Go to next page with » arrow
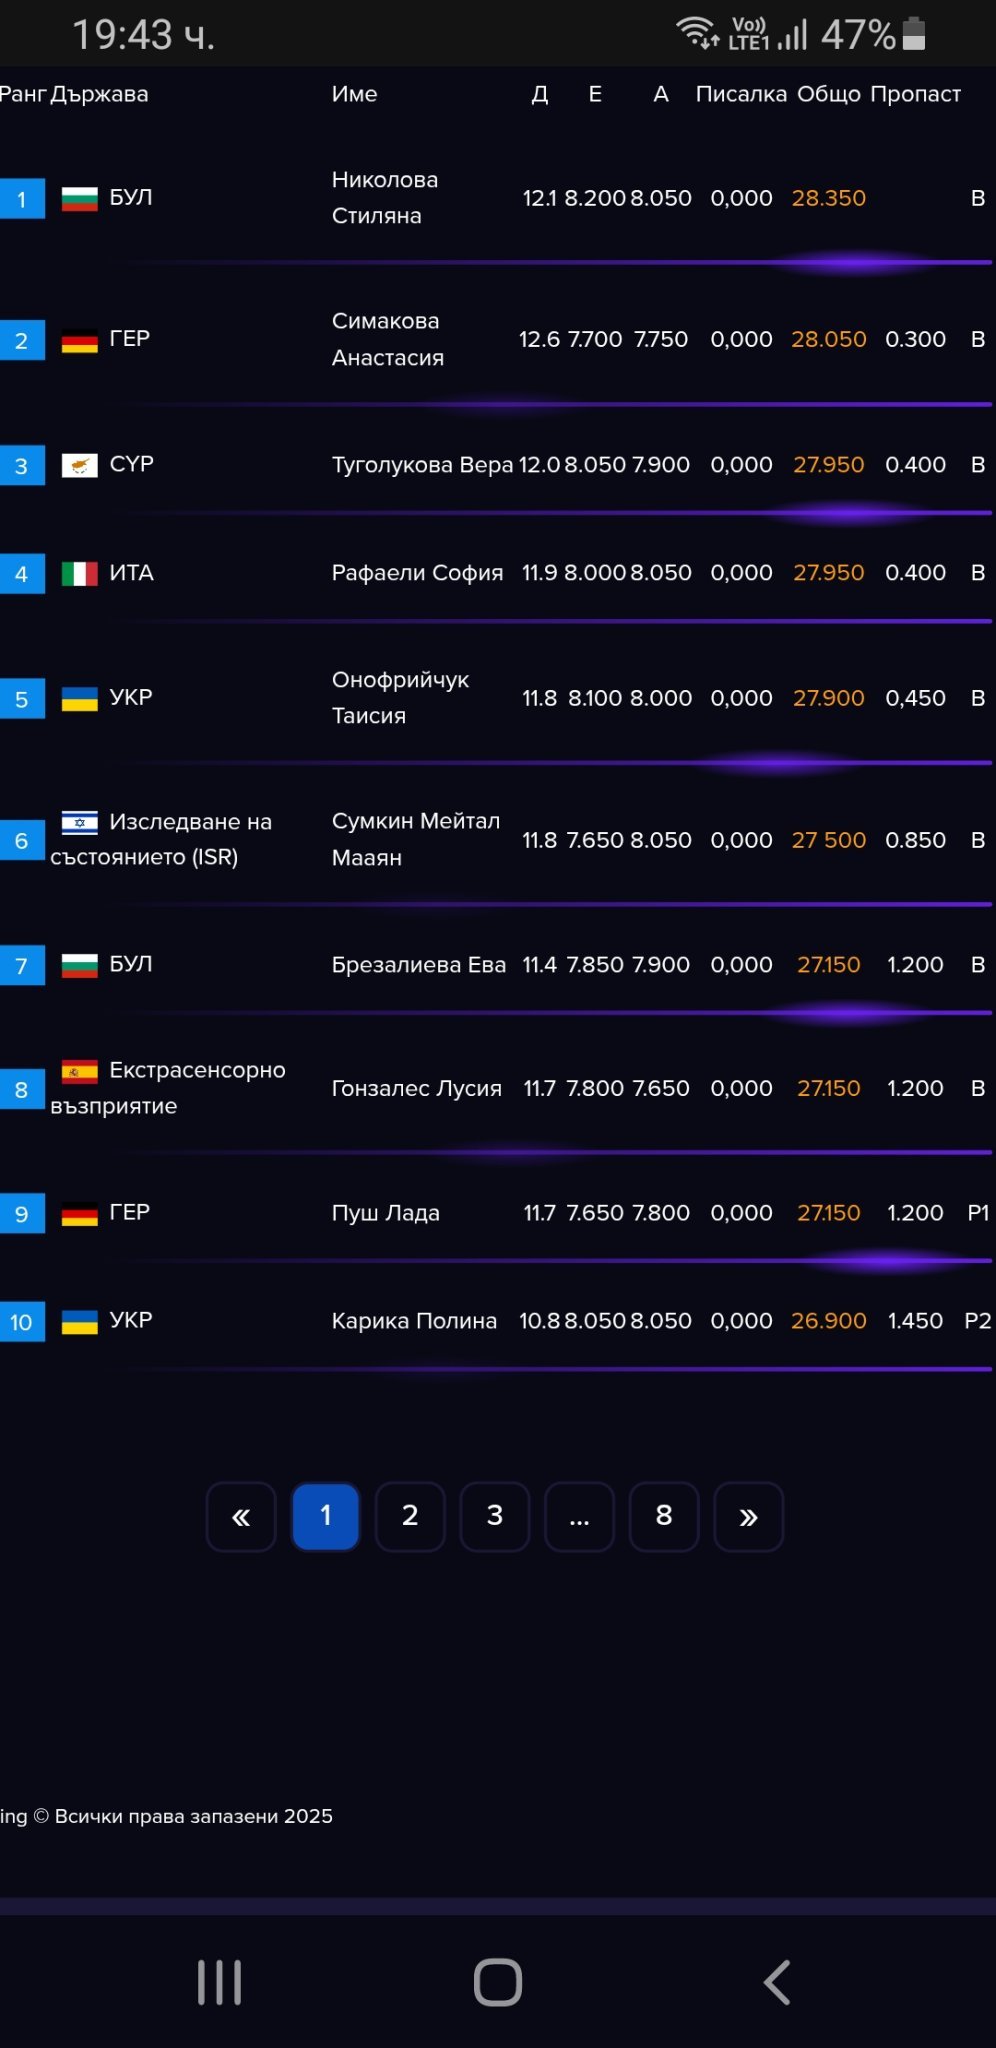The width and height of the screenshot is (996, 2048). [748, 1516]
